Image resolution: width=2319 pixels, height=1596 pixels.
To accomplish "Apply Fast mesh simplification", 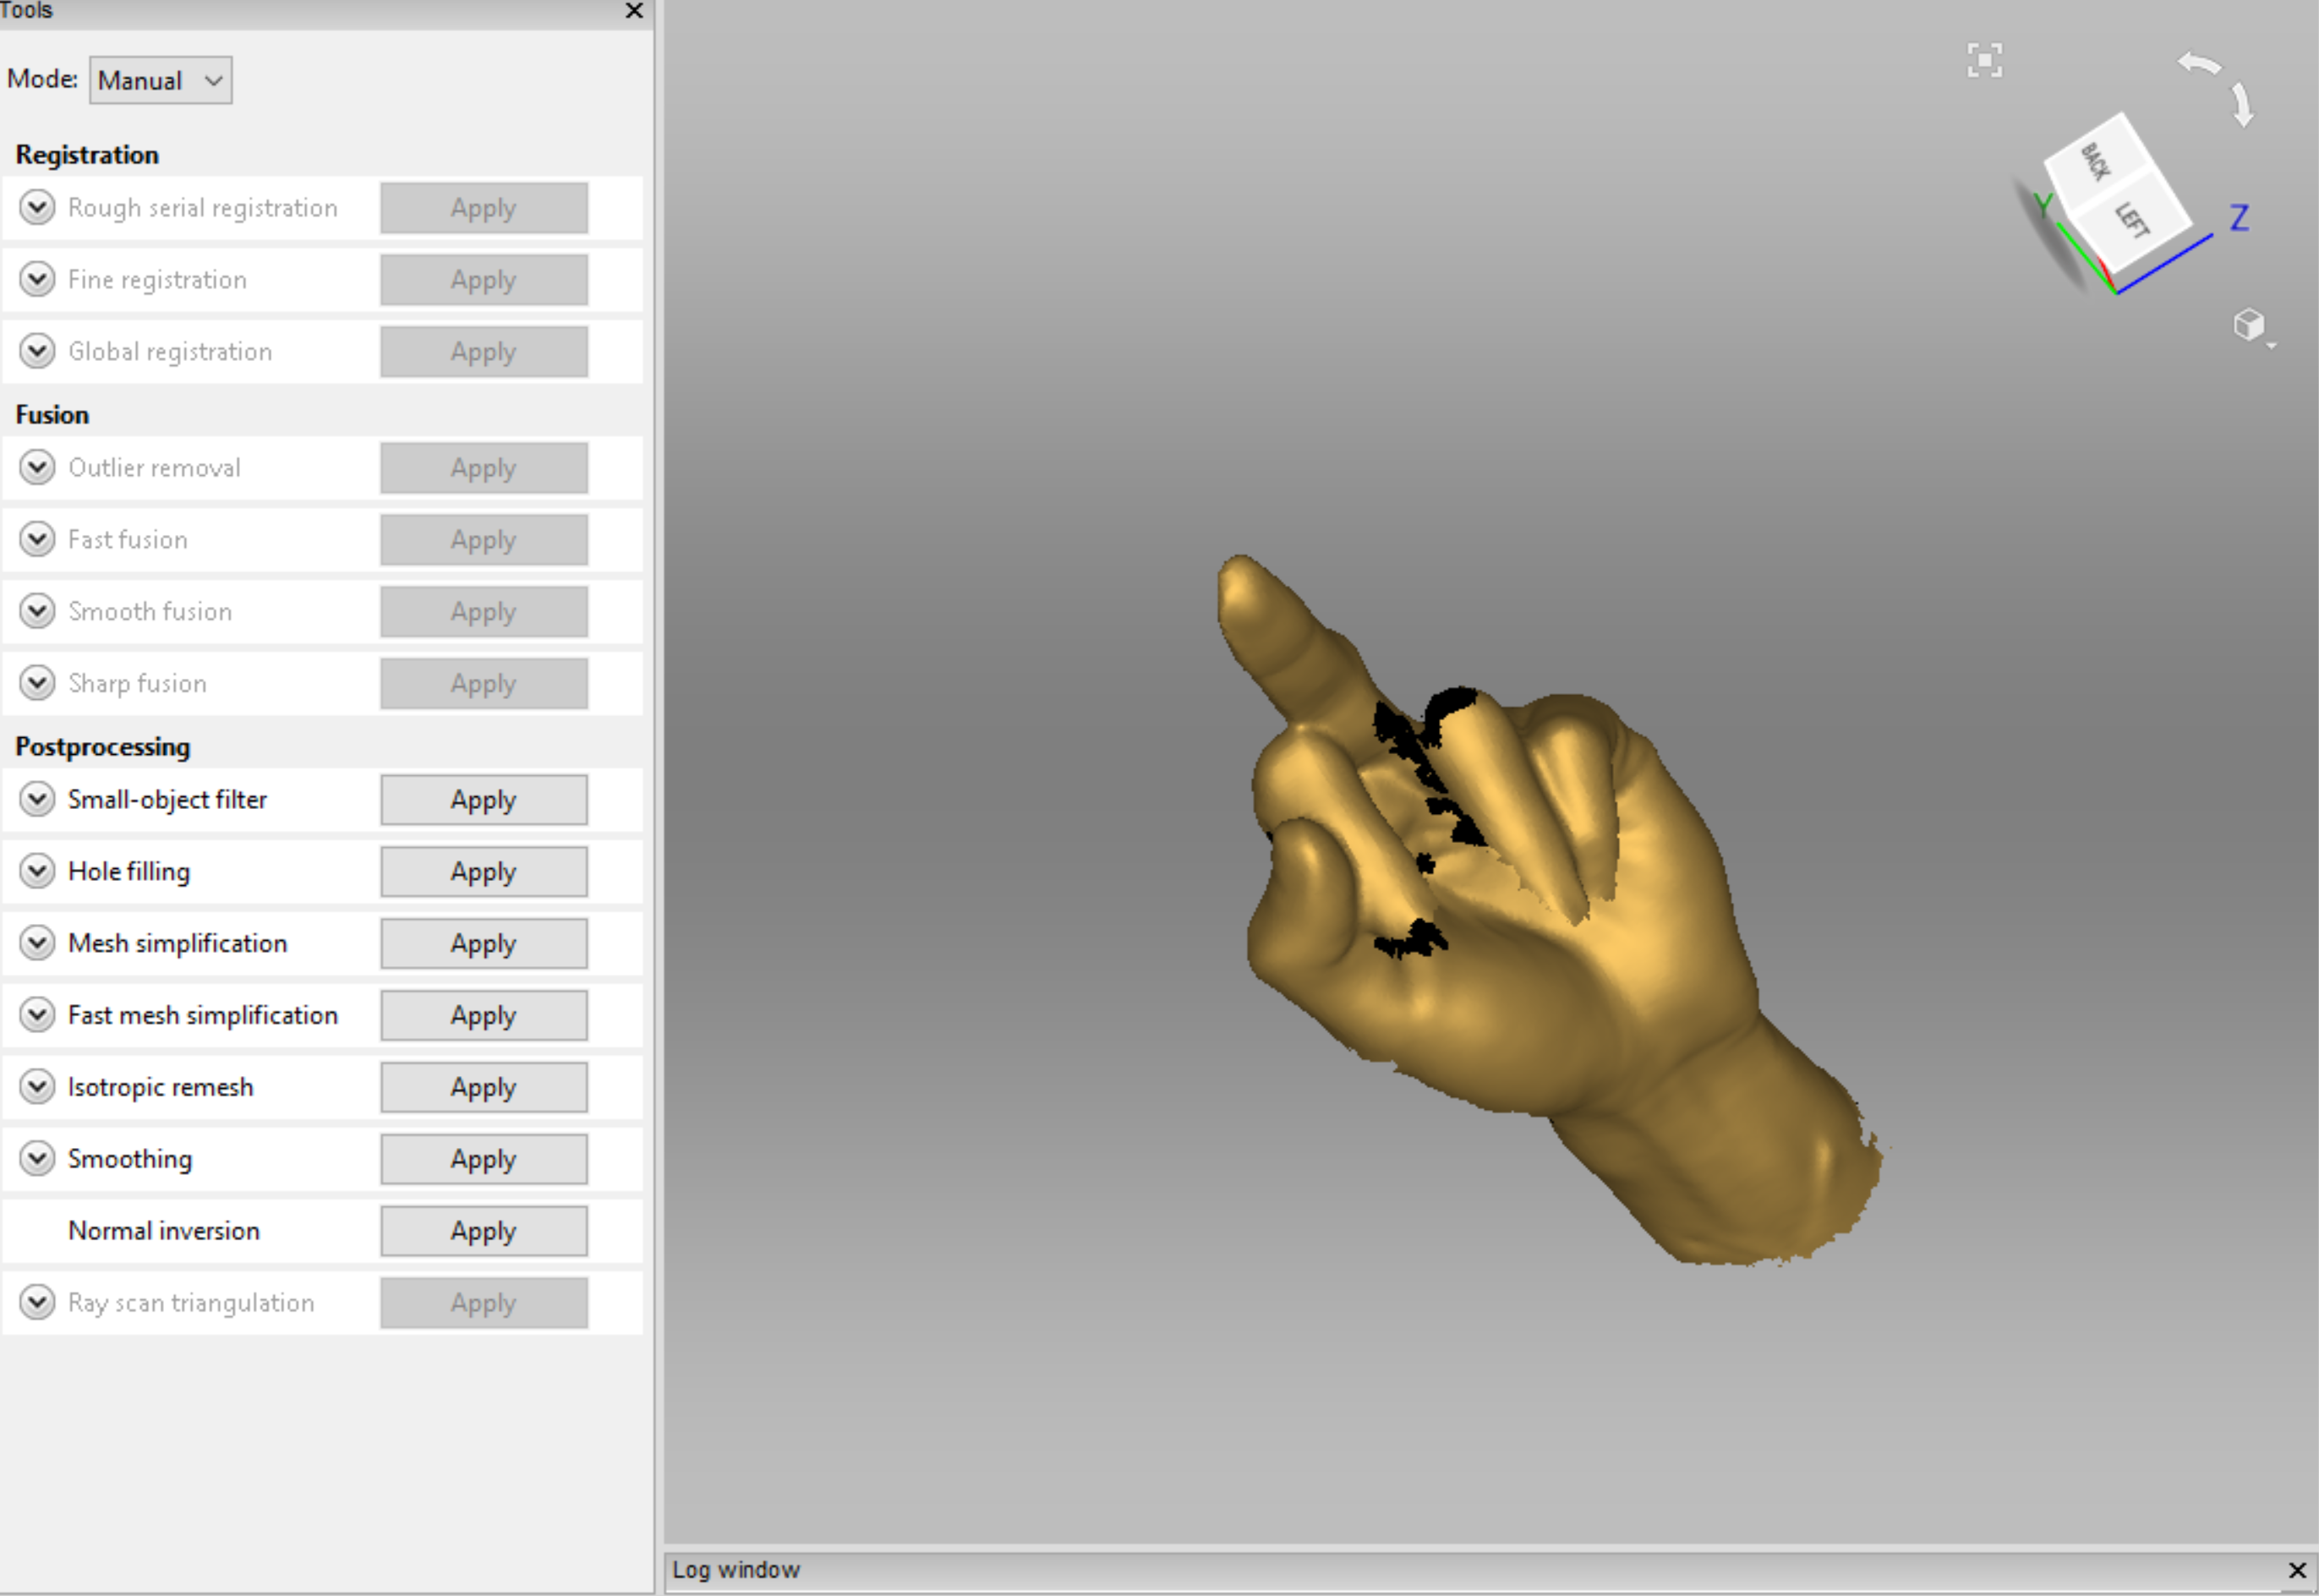I will tap(484, 1016).
